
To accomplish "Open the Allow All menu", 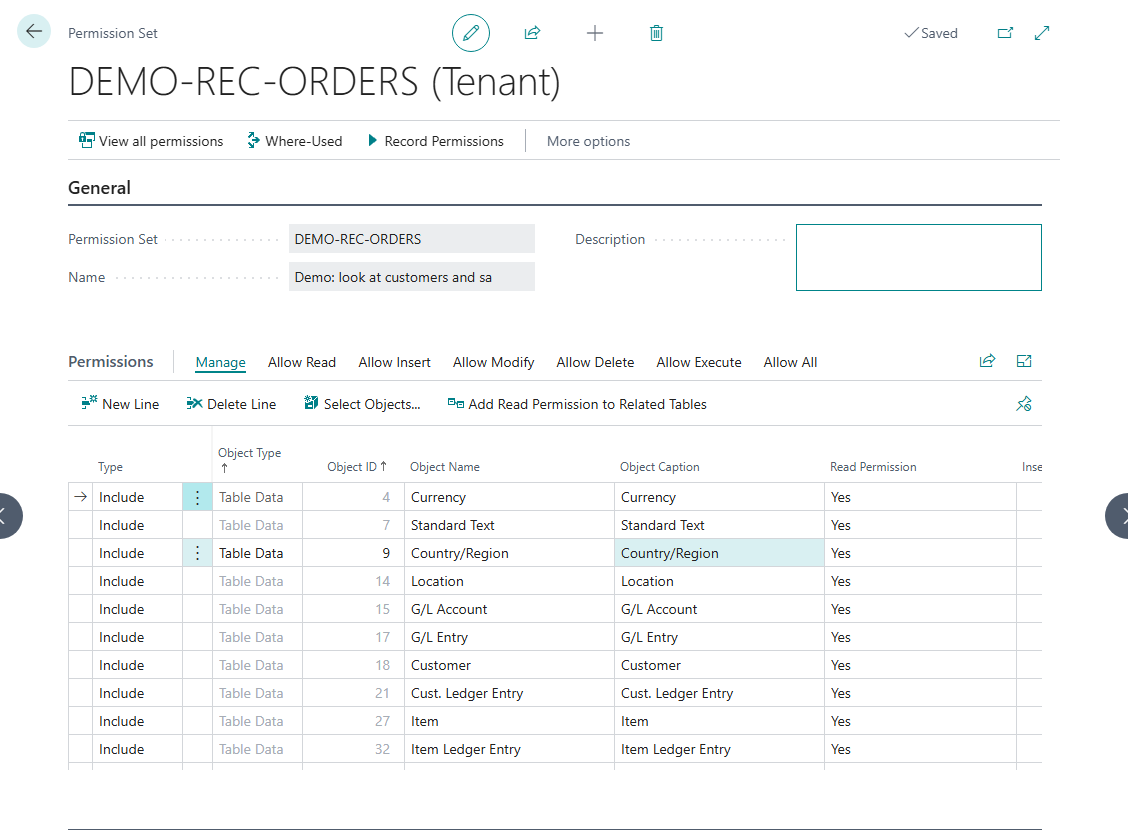I will [790, 362].
